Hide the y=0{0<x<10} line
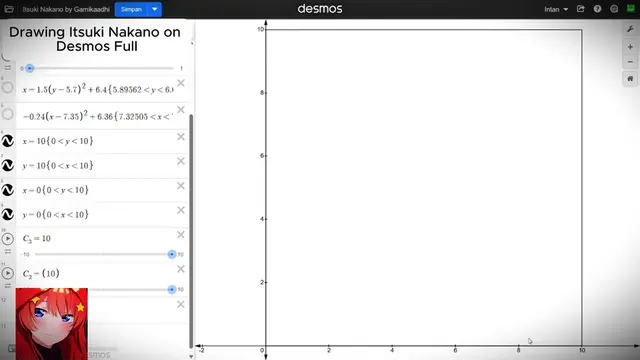640x360 pixels. pyautogui.click(x=7, y=214)
